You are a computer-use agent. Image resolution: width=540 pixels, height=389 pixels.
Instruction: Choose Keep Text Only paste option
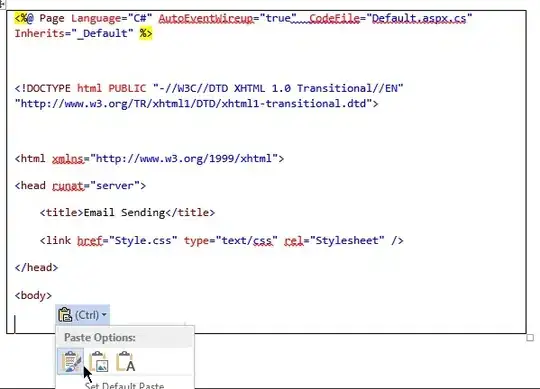pyautogui.click(x=126, y=361)
